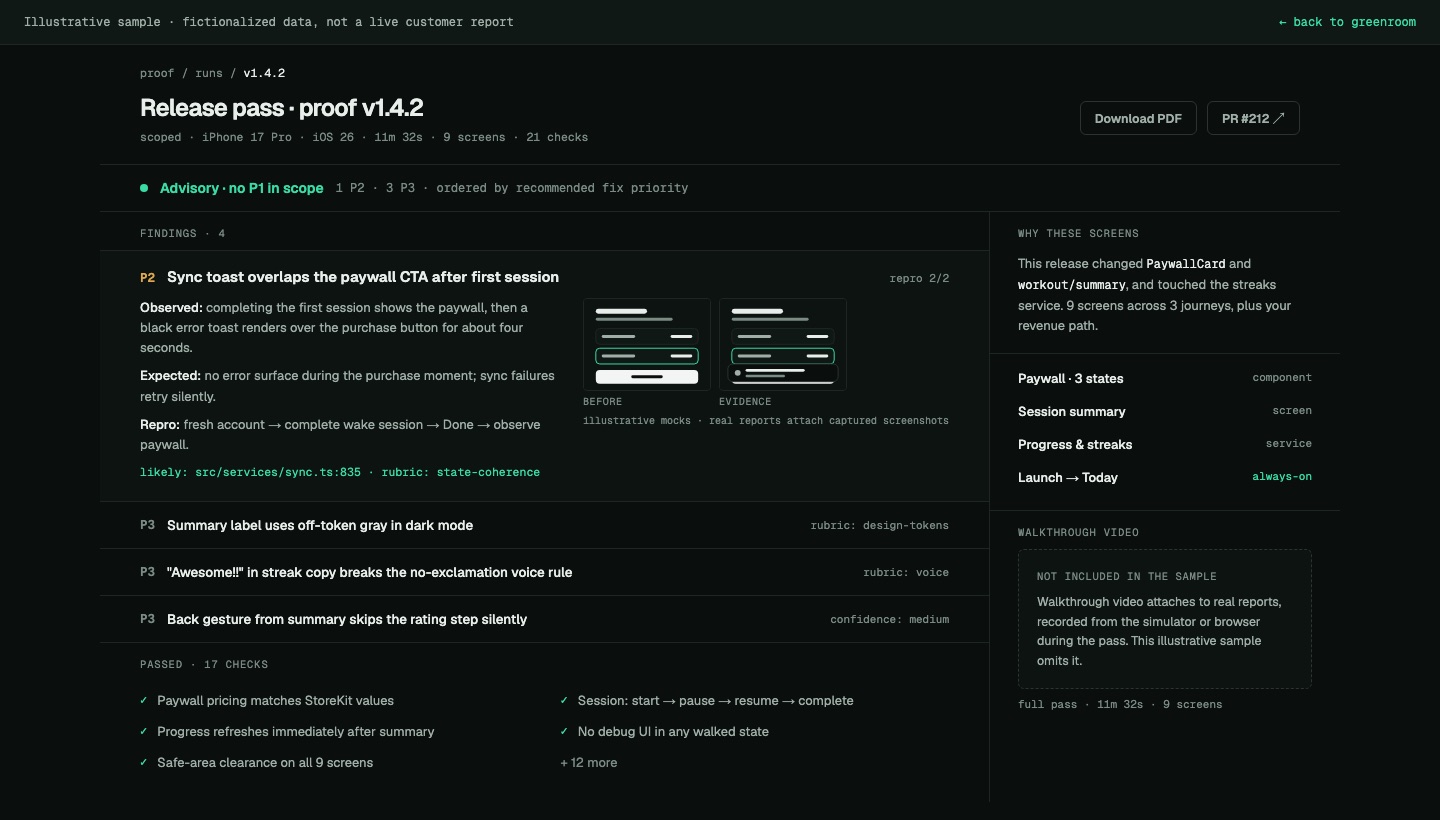Click the PaywallCard code reference
The width and height of the screenshot is (1440, 820).
1186,264
